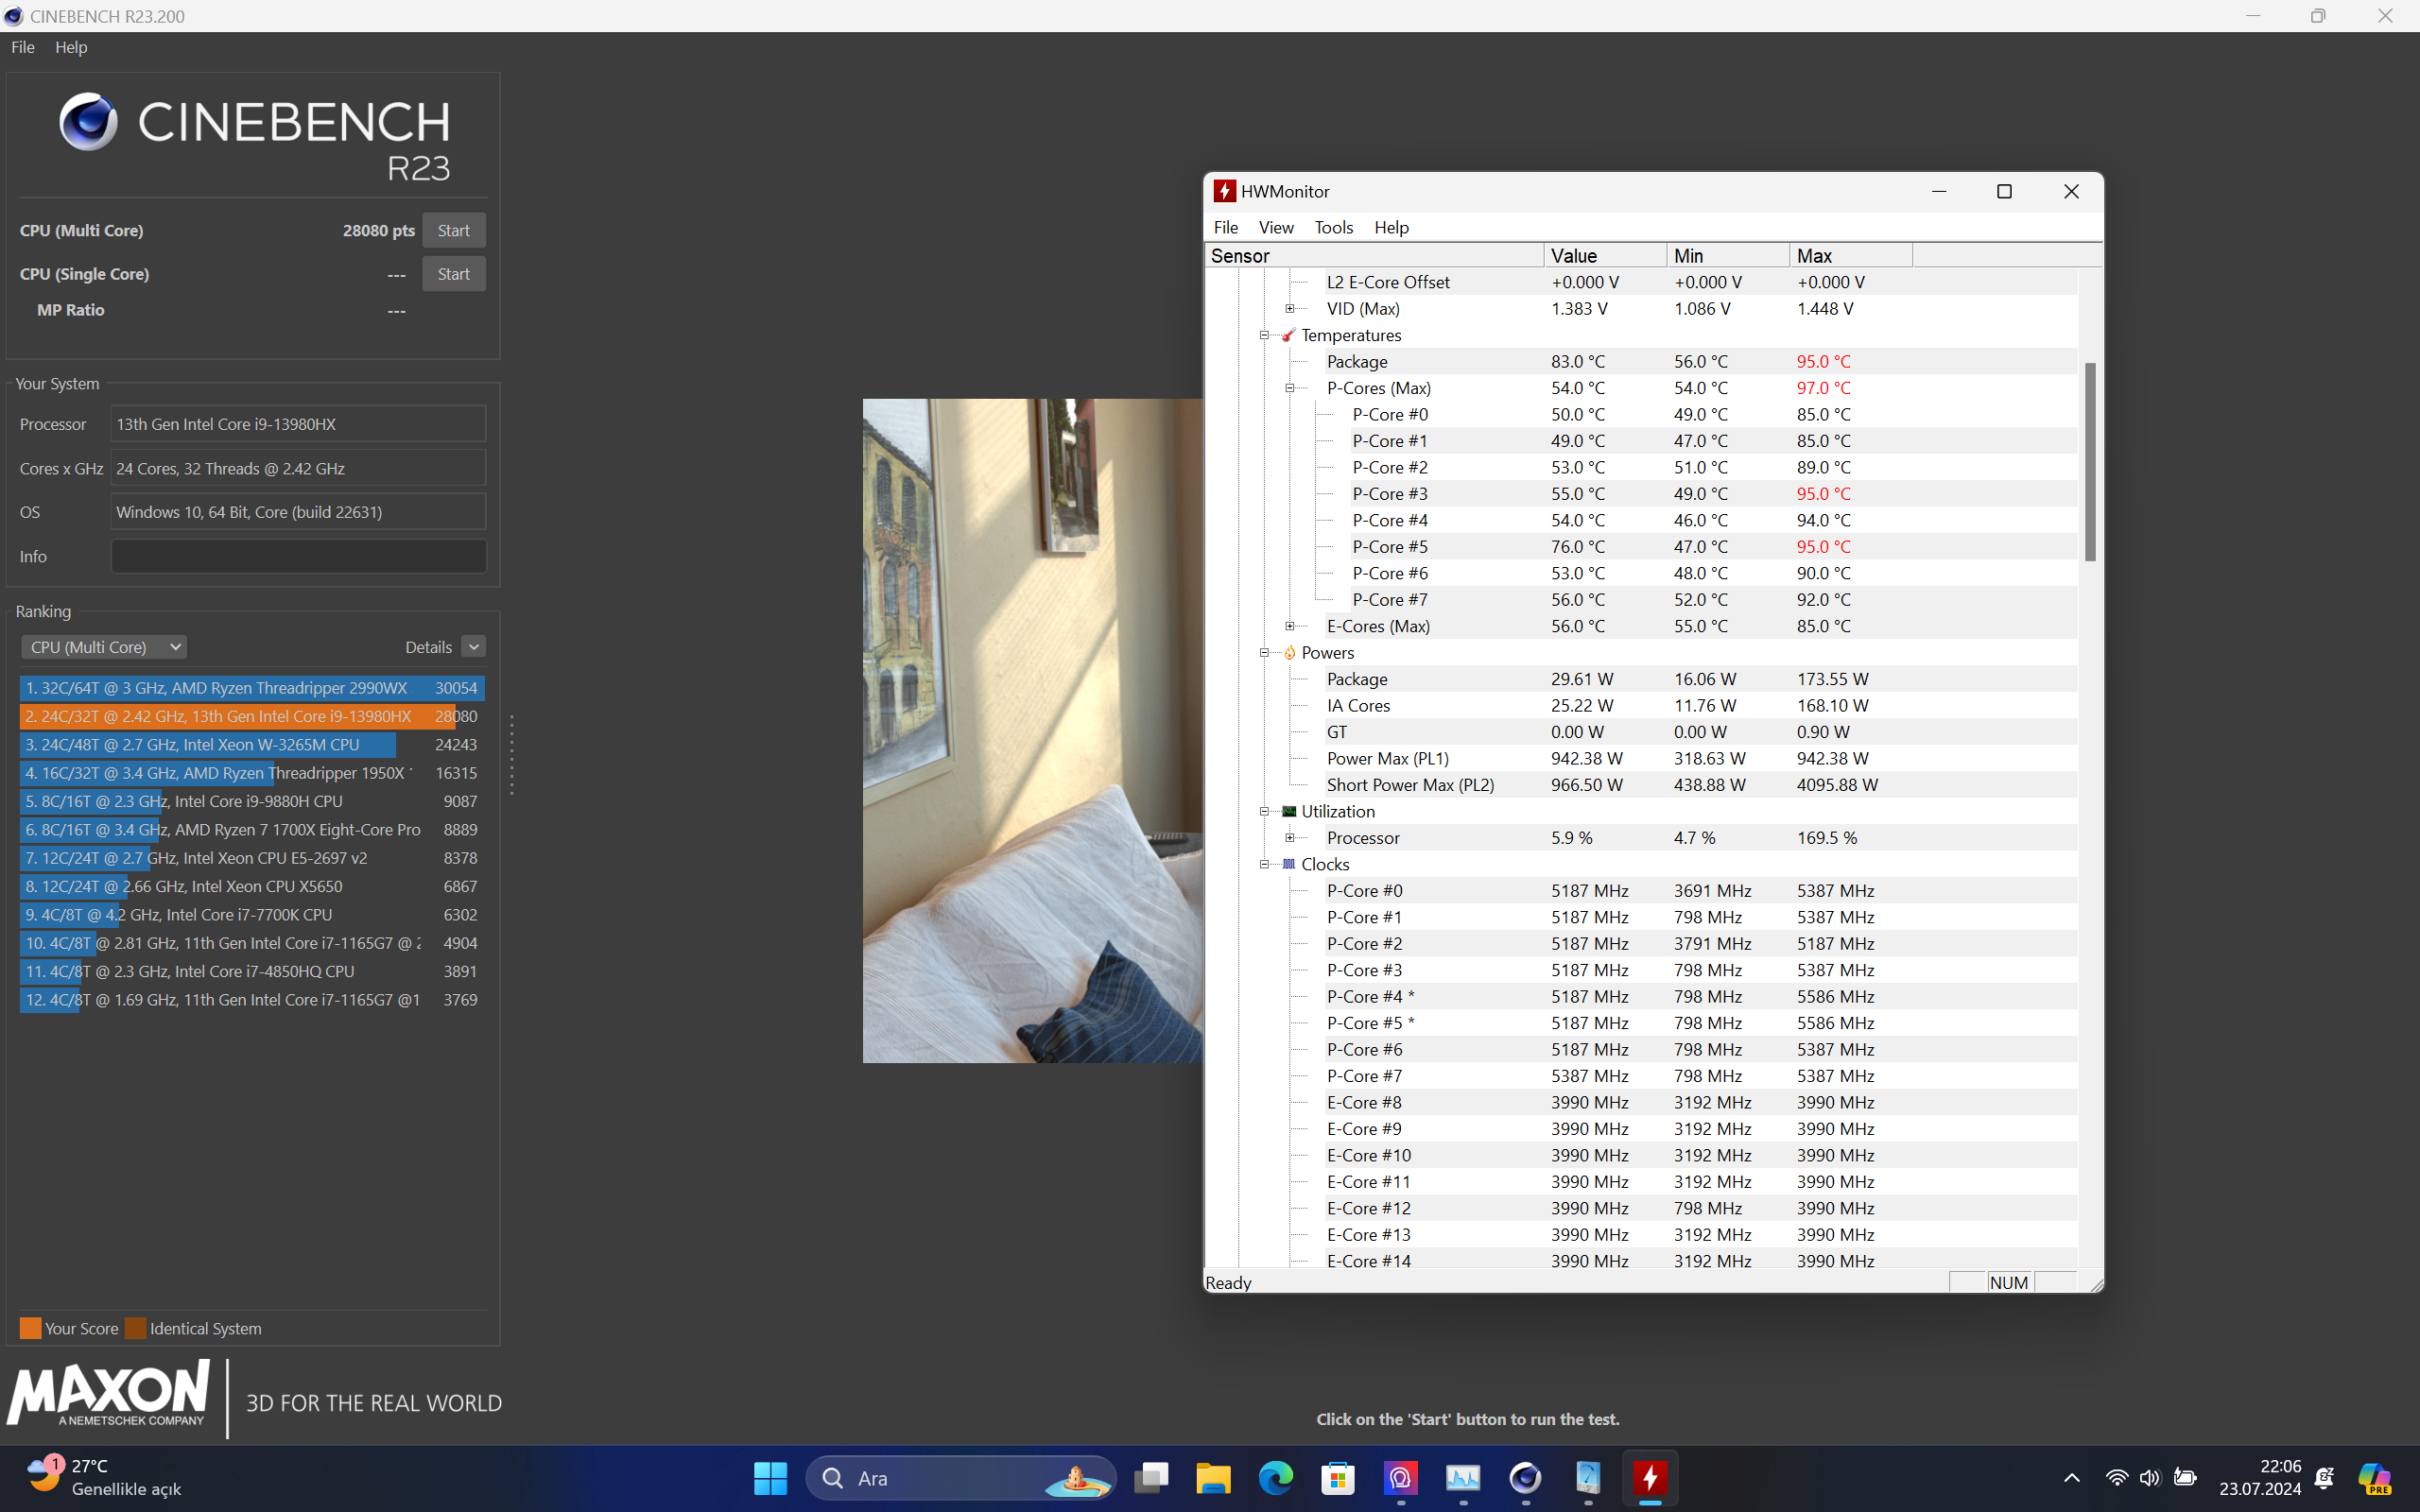The image size is (2420, 1512).
Task: Click the HWMonitor View menu
Action: [1277, 227]
